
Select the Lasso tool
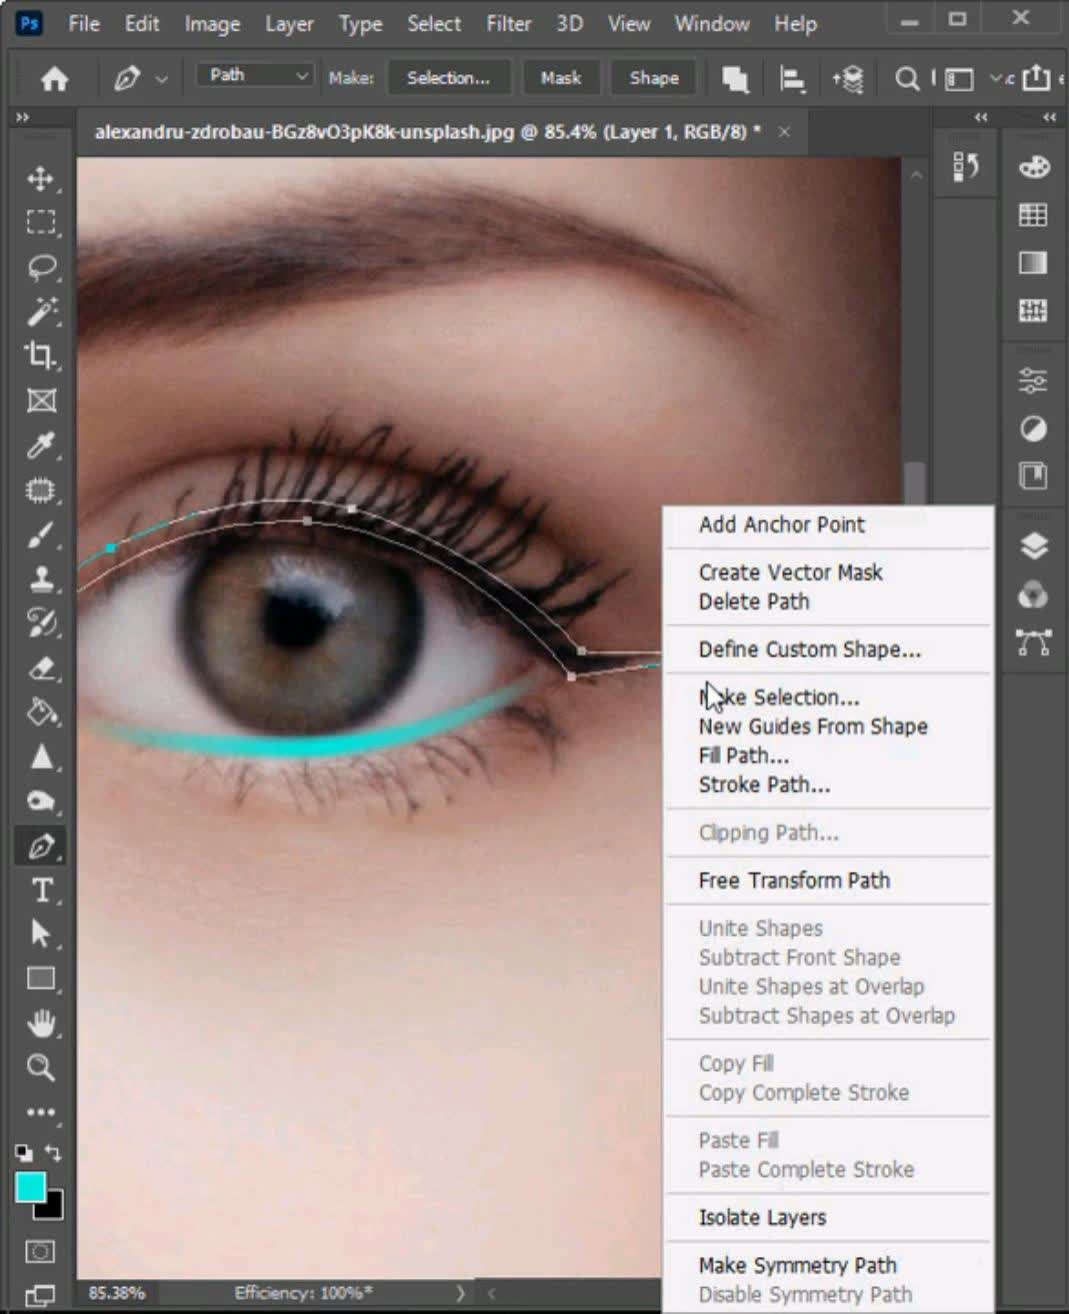tap(41, 267)
